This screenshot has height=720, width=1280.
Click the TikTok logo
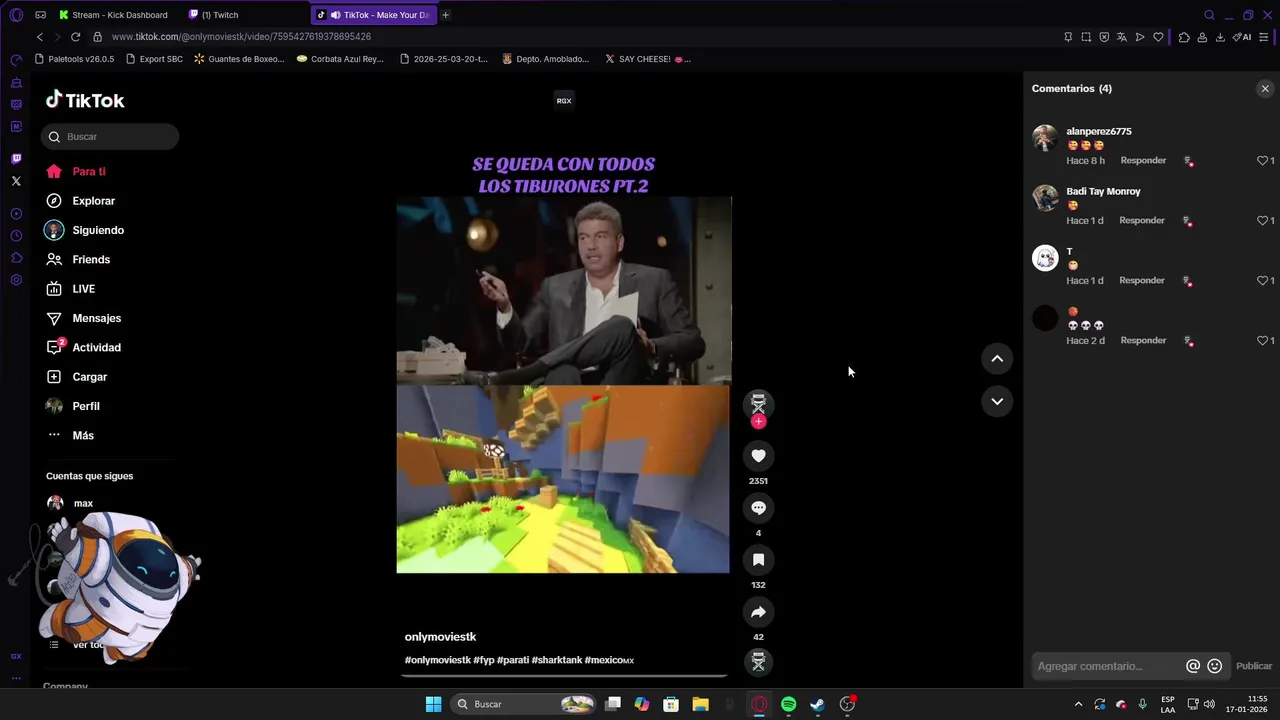coord(85,100)
